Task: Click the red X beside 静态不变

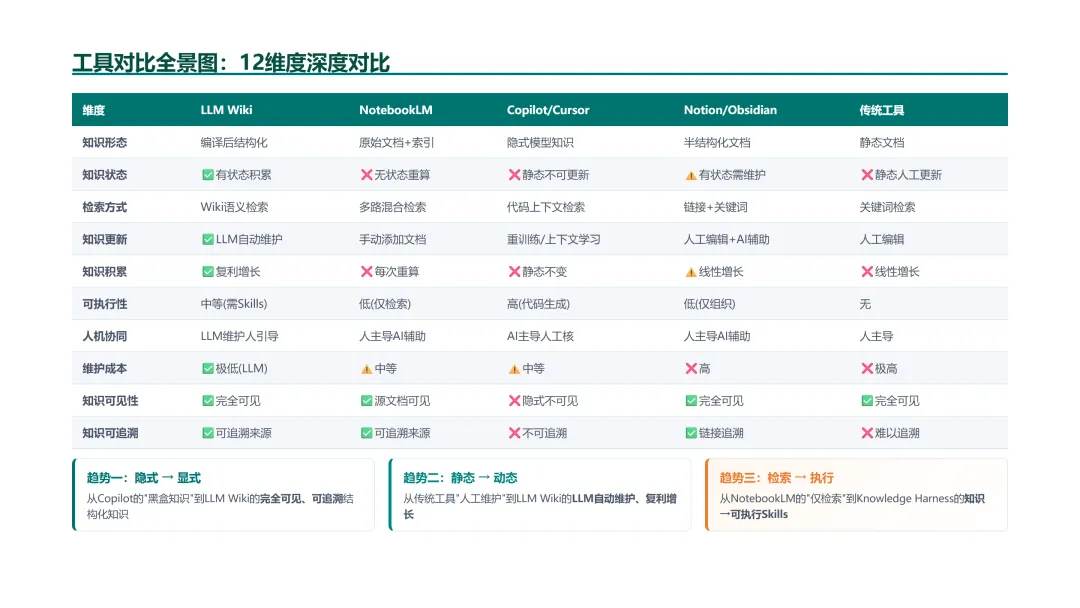Action: click(x=515, y=272)
